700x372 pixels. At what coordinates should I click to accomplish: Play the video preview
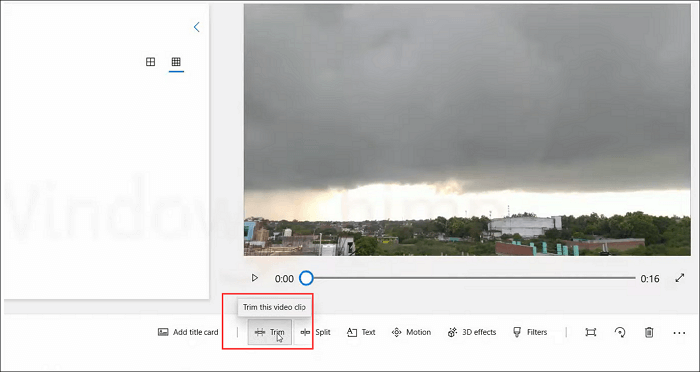tap(254, 278)
